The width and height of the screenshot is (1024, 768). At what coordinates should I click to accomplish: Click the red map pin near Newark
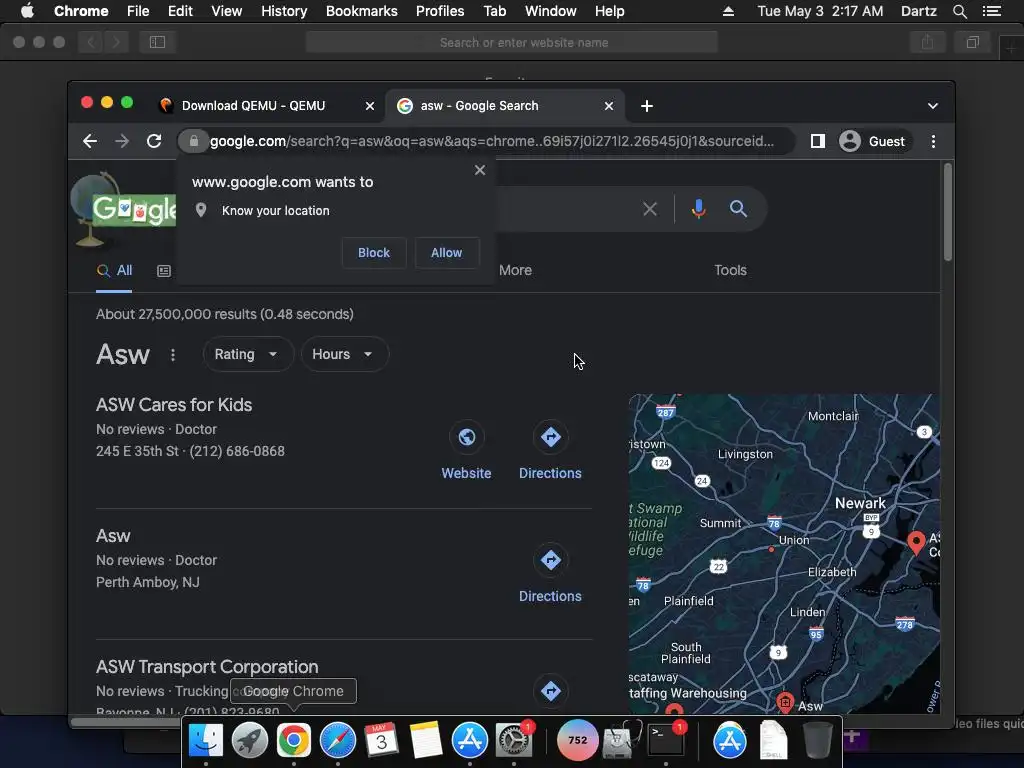click(x=916, y=543)
